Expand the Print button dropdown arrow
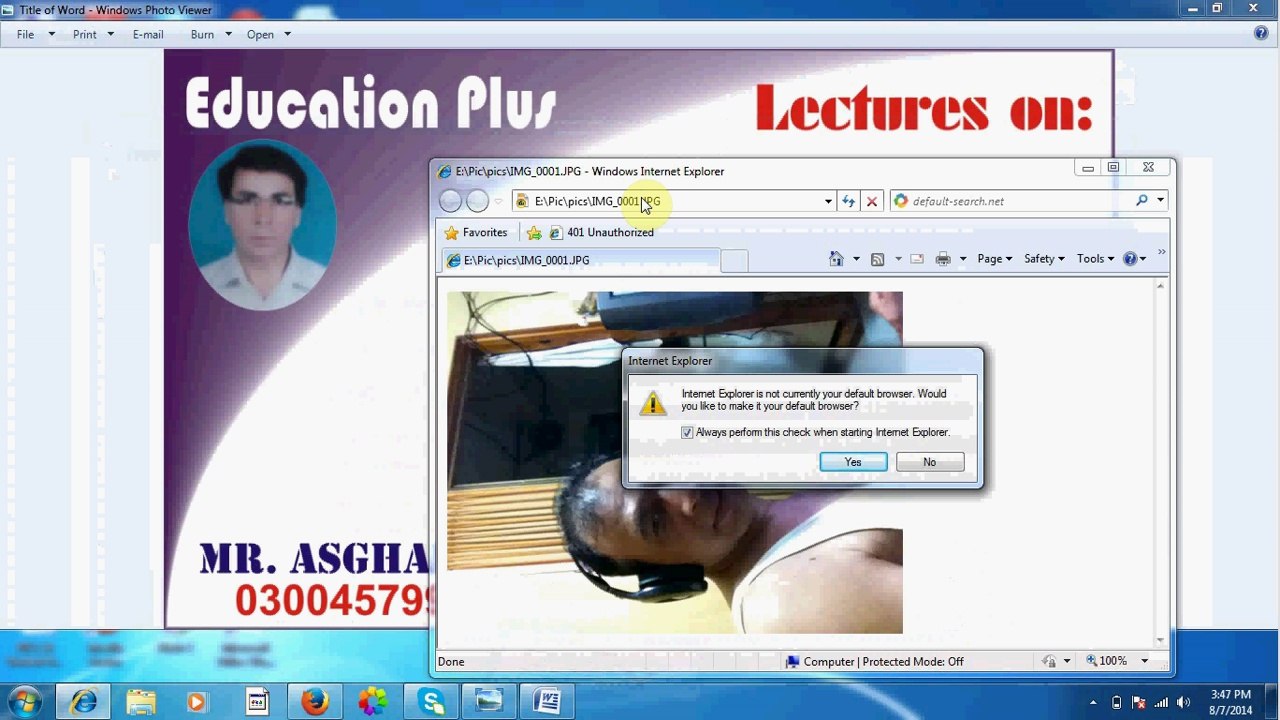This screenshot has width=1280, height=720. (963, 259)
